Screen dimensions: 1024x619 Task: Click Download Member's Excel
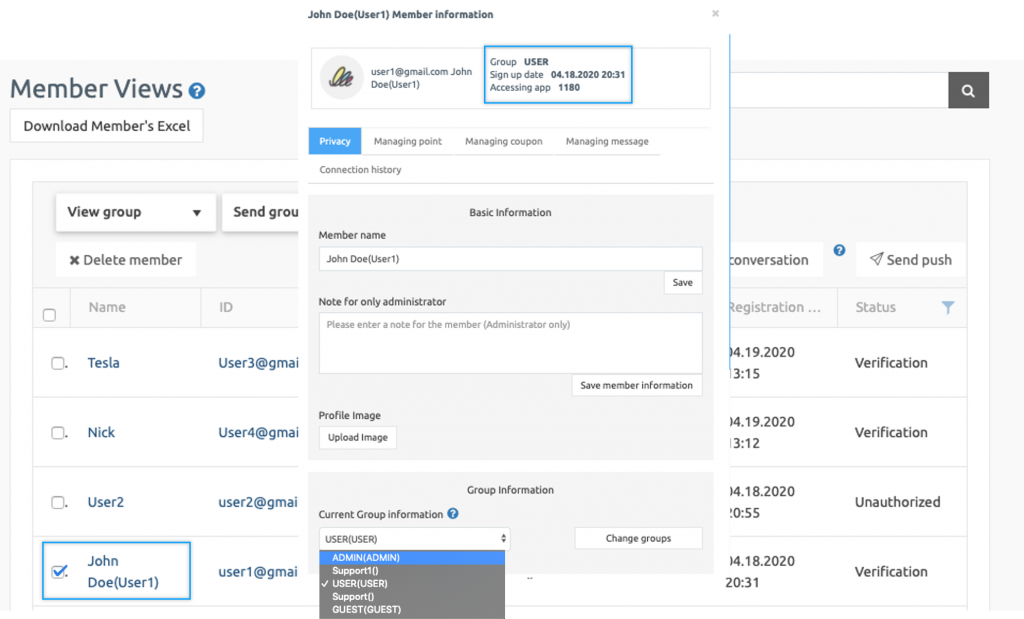105,125
